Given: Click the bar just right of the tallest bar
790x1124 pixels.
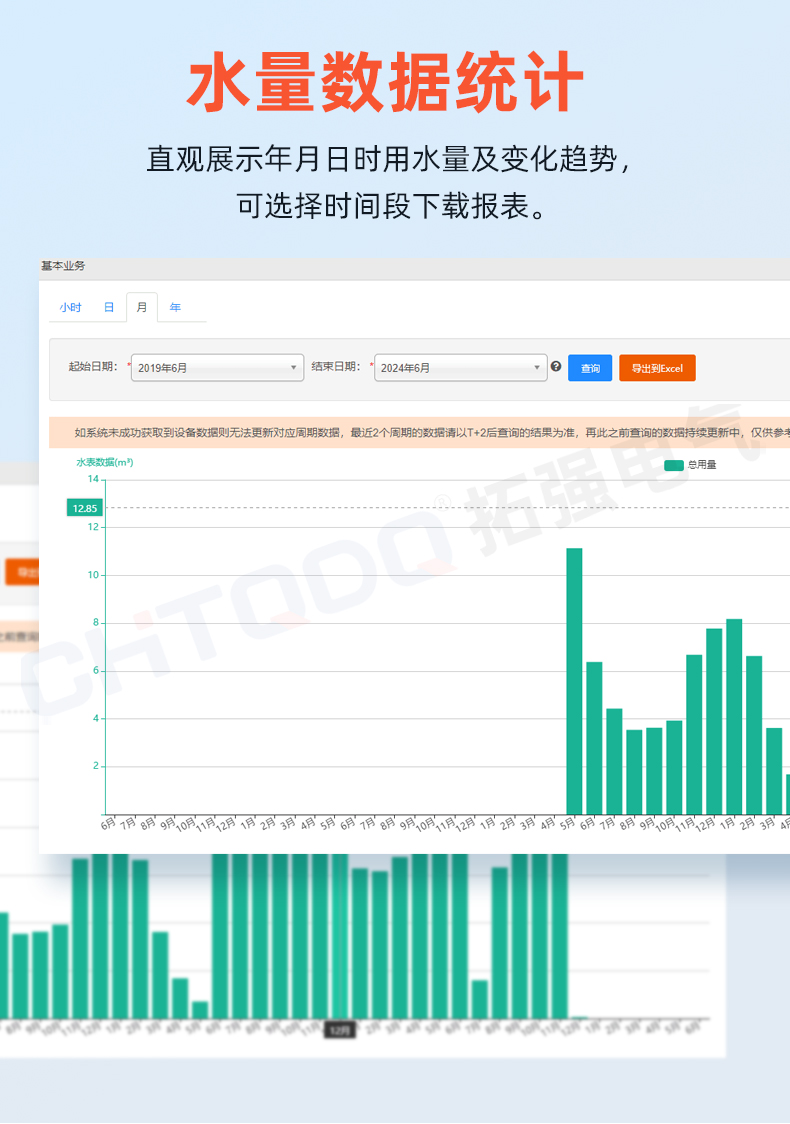Looking at the screenshot, I should (x=594, y=737).
